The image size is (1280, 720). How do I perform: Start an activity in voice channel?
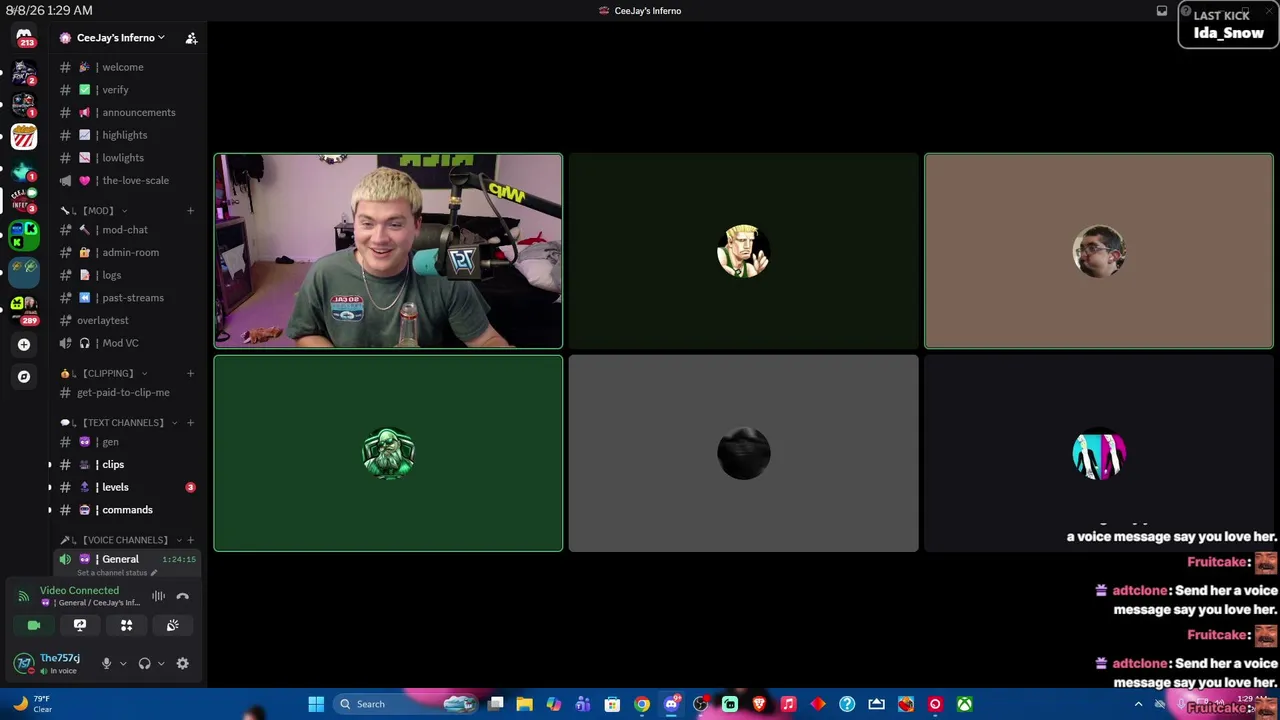(126, 625)
